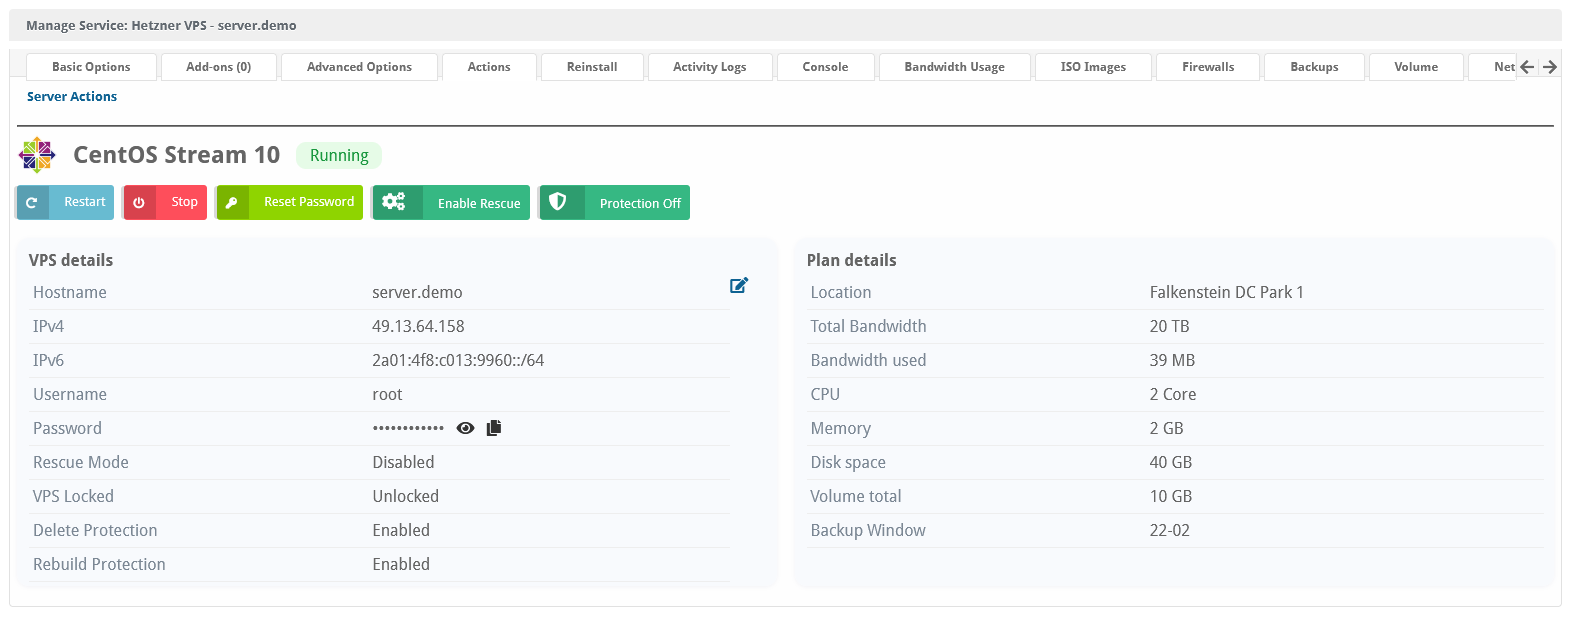Click the IPv4 address 49.13.64.158
1570x632 pixels.
tap(418, 326)
